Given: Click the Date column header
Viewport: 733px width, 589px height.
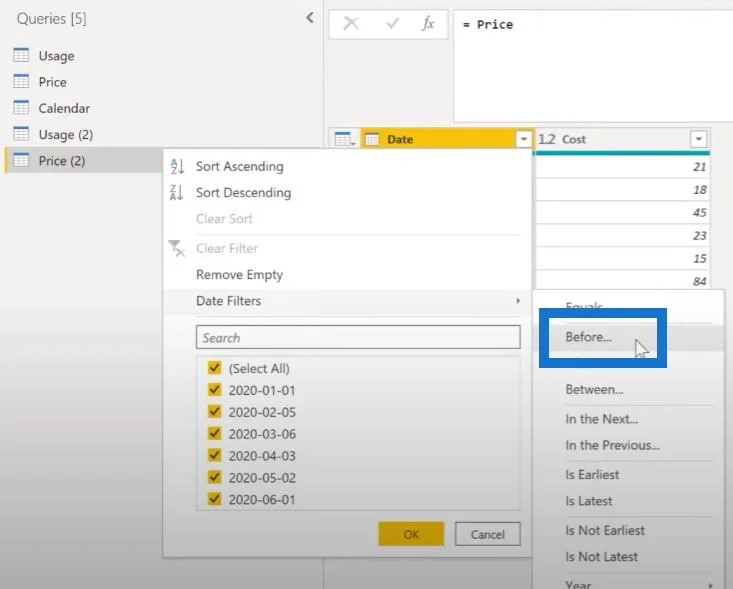Looking at the screenshot, I should (x=447, y=139).
